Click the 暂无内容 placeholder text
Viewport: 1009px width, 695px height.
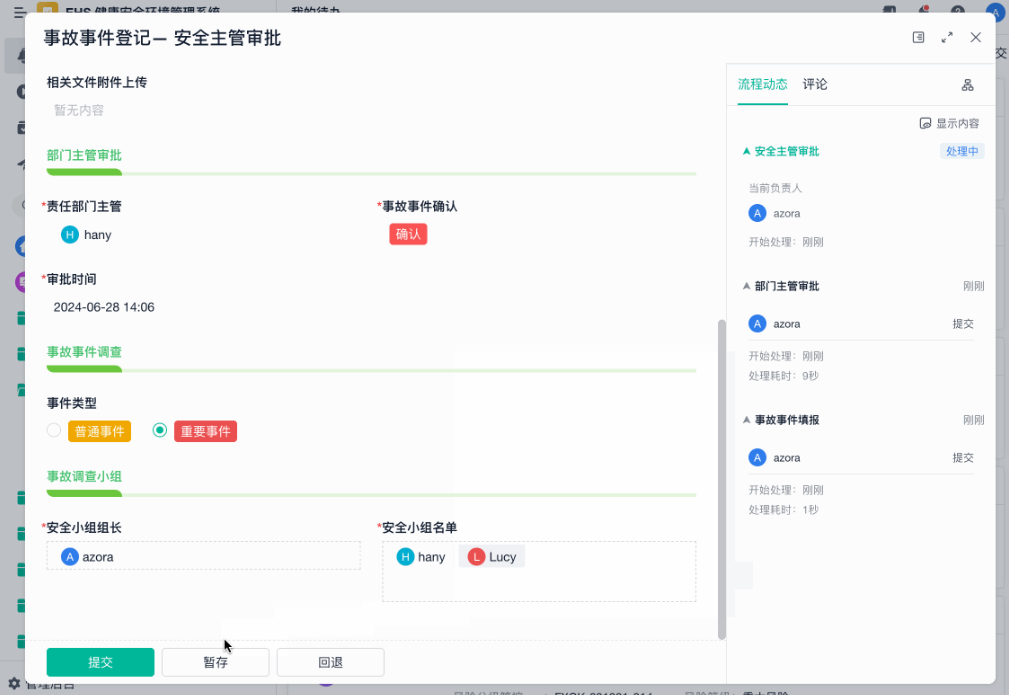[x=79, y=110]
